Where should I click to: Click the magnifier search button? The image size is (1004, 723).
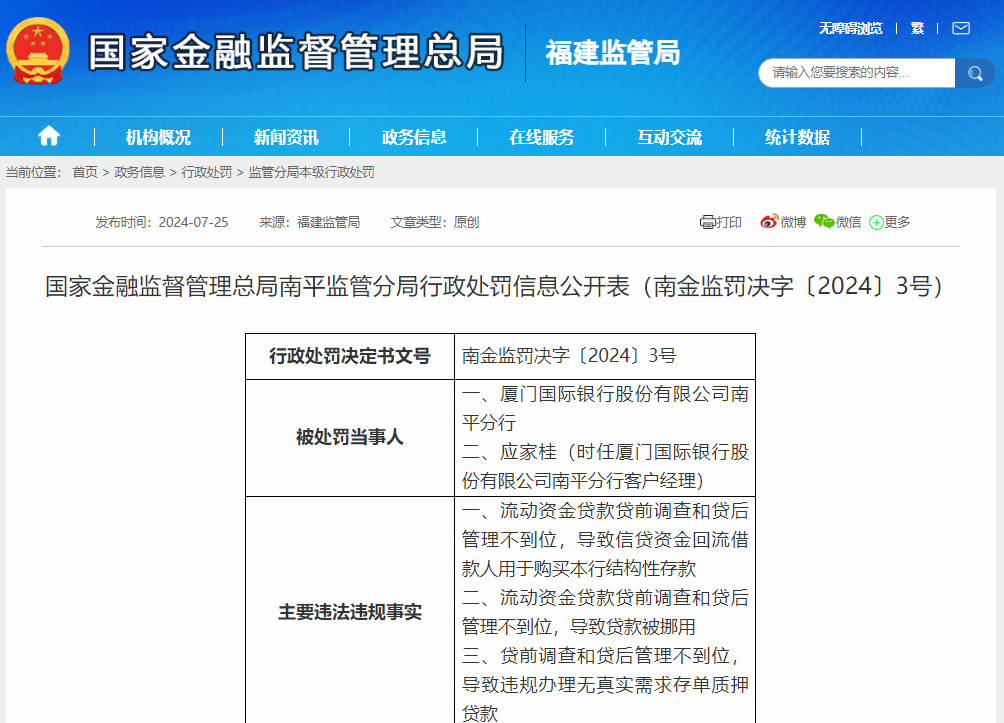(x=975, y=73)
